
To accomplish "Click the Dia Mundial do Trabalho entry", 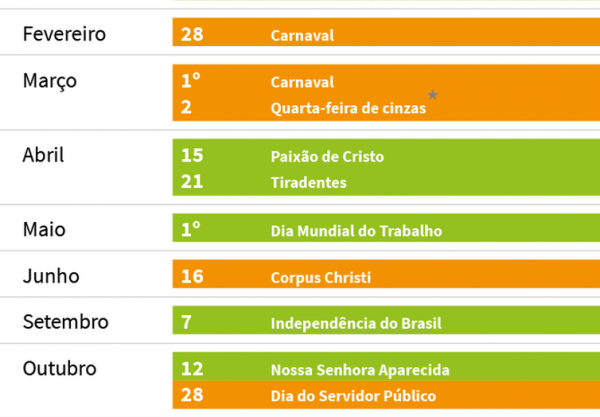I will click(356, 231).
